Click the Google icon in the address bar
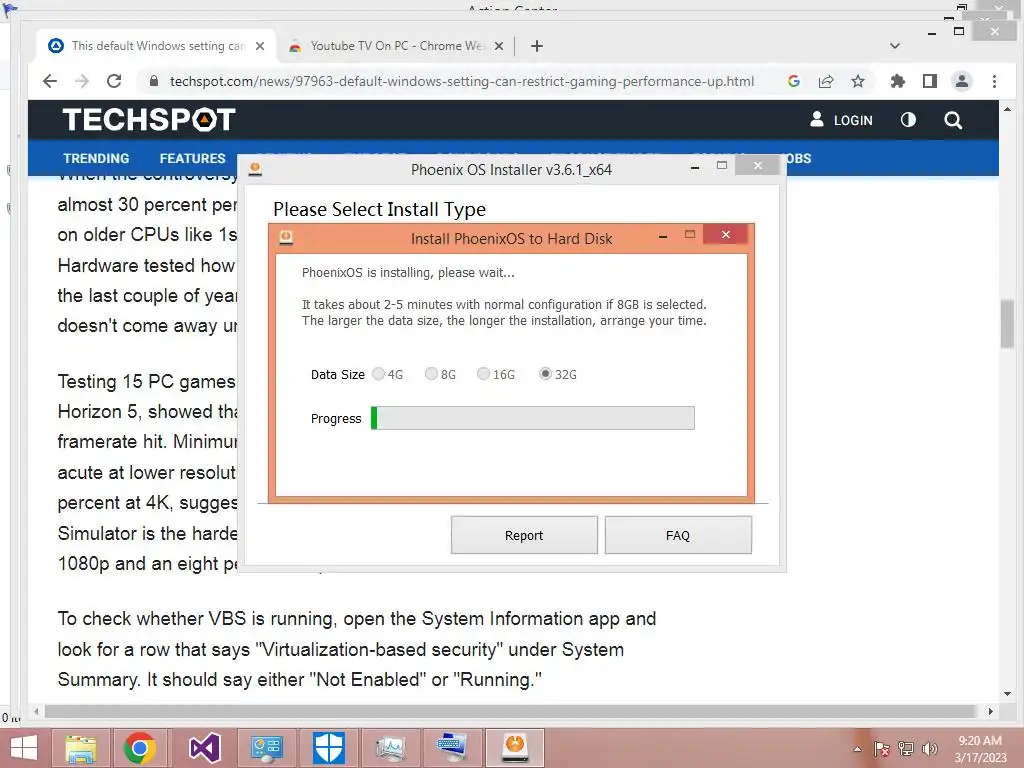Screen dimensions: 1024x768 [794, 81]
